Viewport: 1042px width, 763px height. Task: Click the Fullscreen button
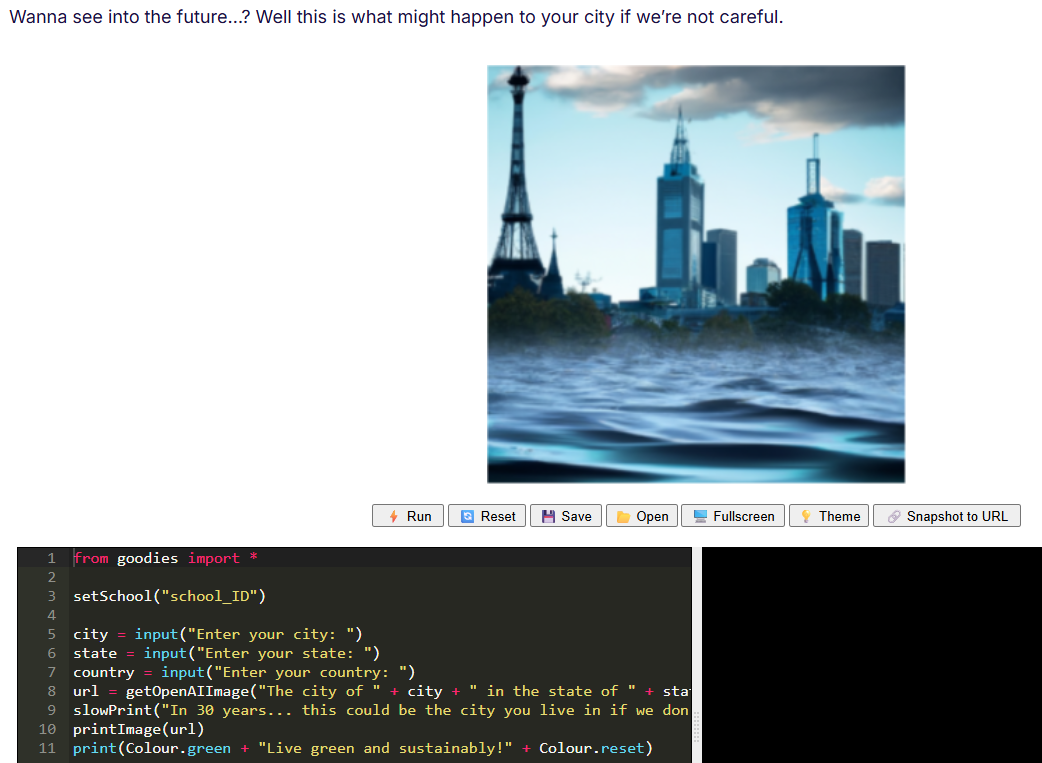[732, 516]
